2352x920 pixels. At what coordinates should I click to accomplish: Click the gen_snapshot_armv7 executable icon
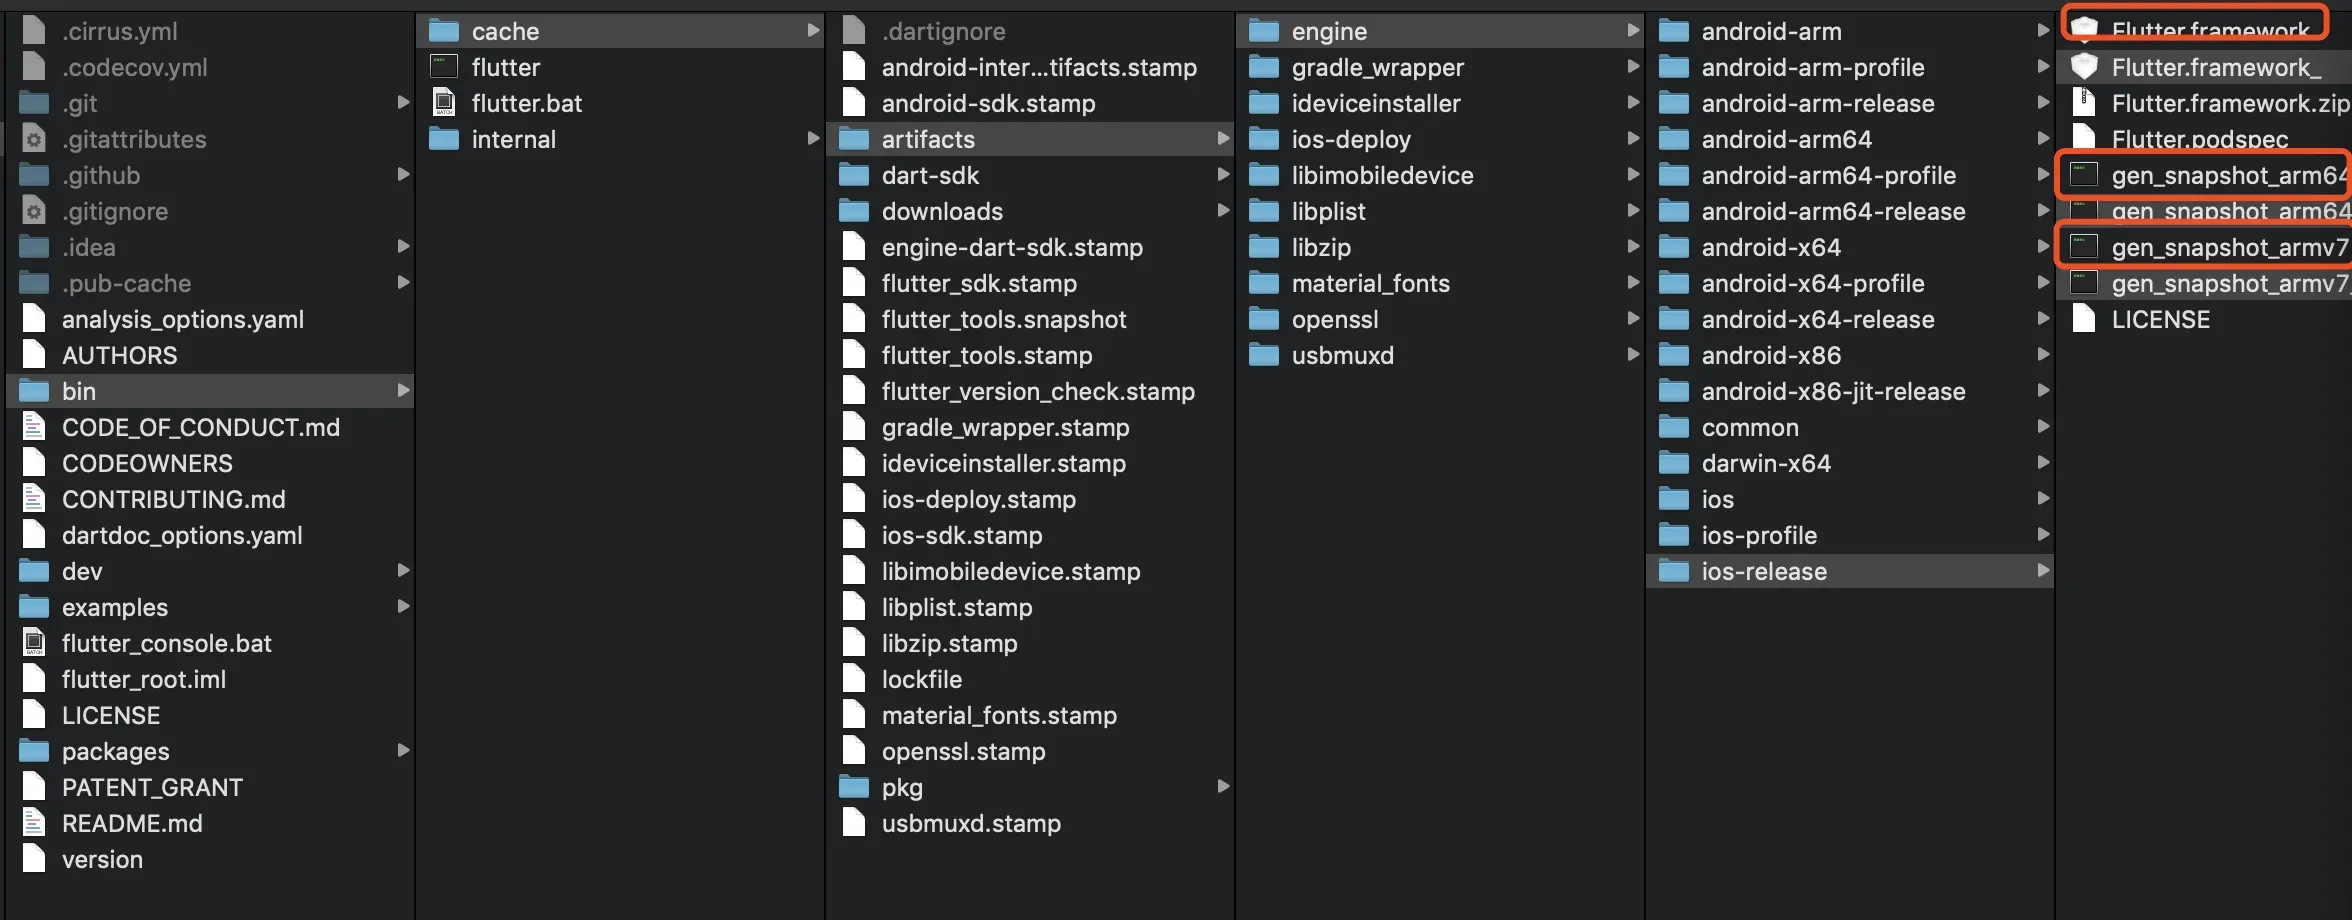[2084, 247]
